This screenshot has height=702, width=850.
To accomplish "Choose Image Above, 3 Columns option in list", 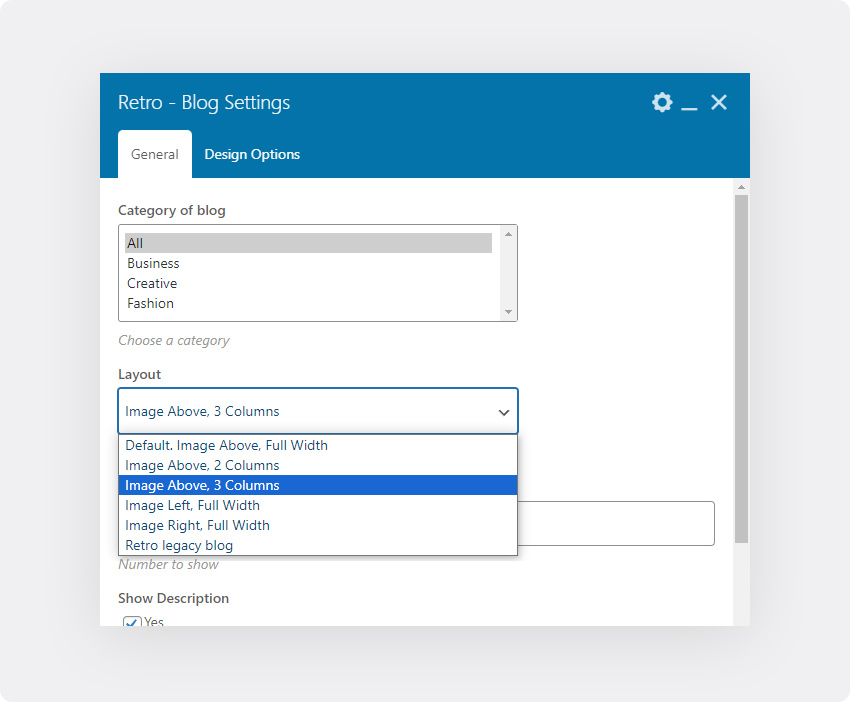I will (x=318, y=485).
